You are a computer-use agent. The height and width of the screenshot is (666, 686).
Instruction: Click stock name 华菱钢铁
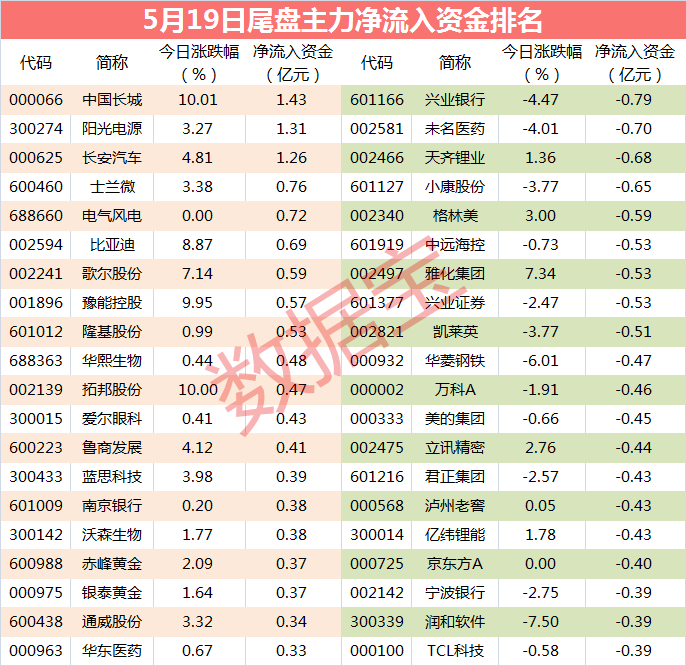pos(455,361)
